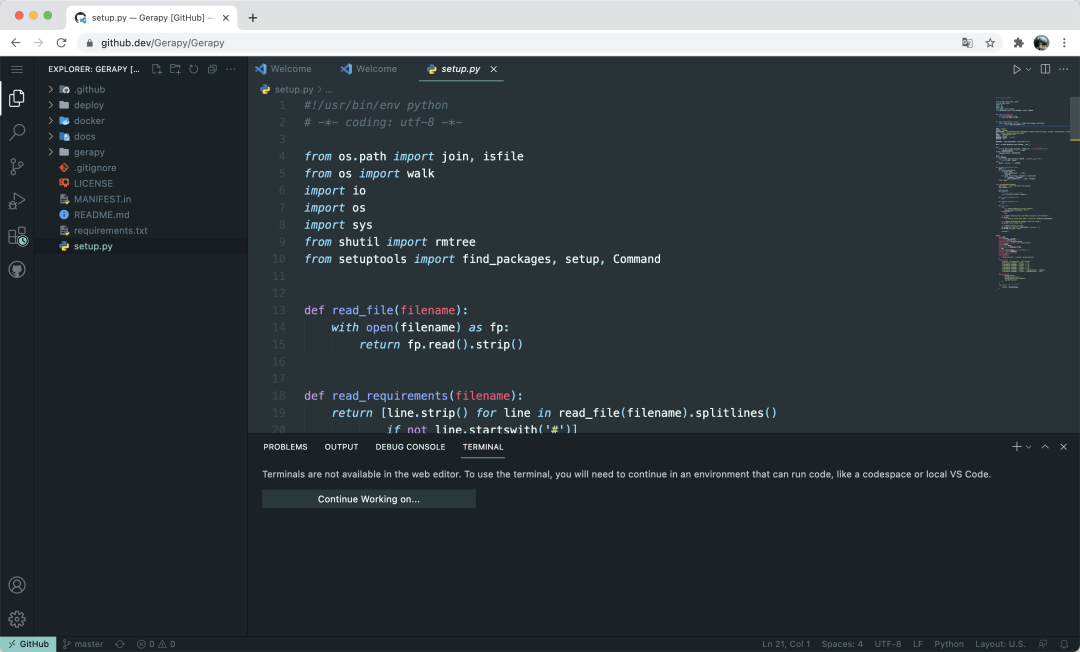
Task: Open requirements.txt from the Explorer
Action: (110, 230)
